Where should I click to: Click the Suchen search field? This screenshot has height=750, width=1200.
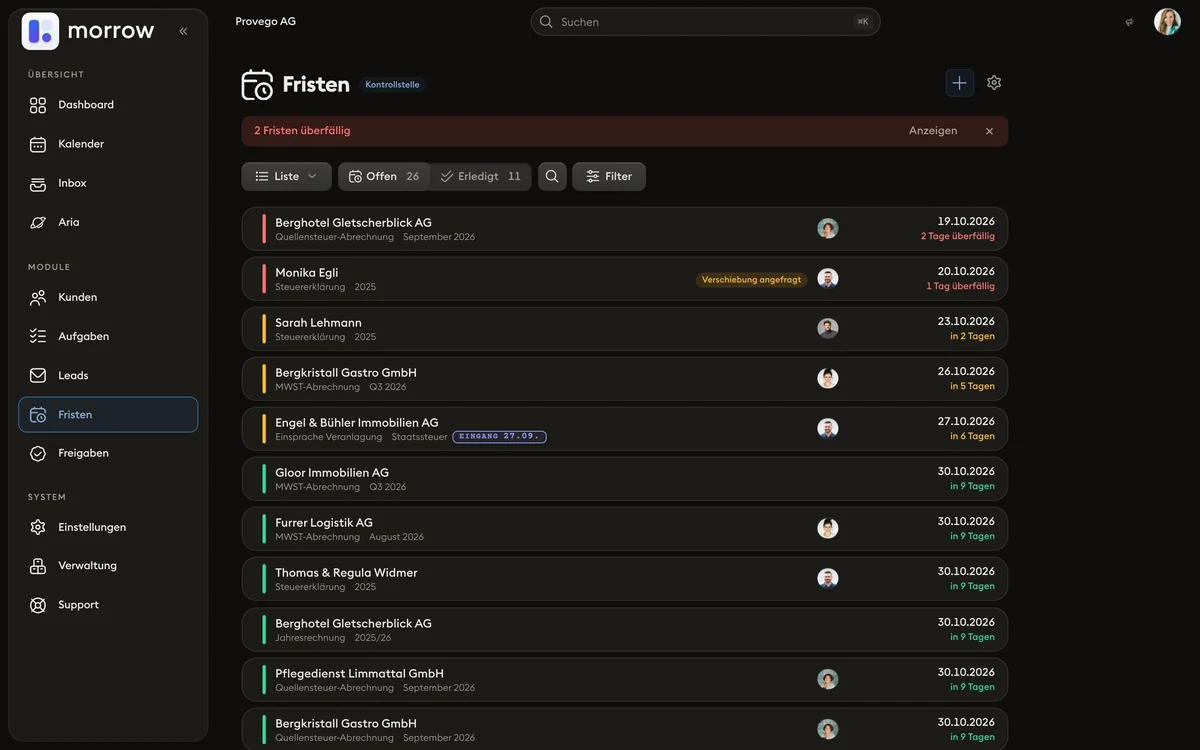click(705, 22)
